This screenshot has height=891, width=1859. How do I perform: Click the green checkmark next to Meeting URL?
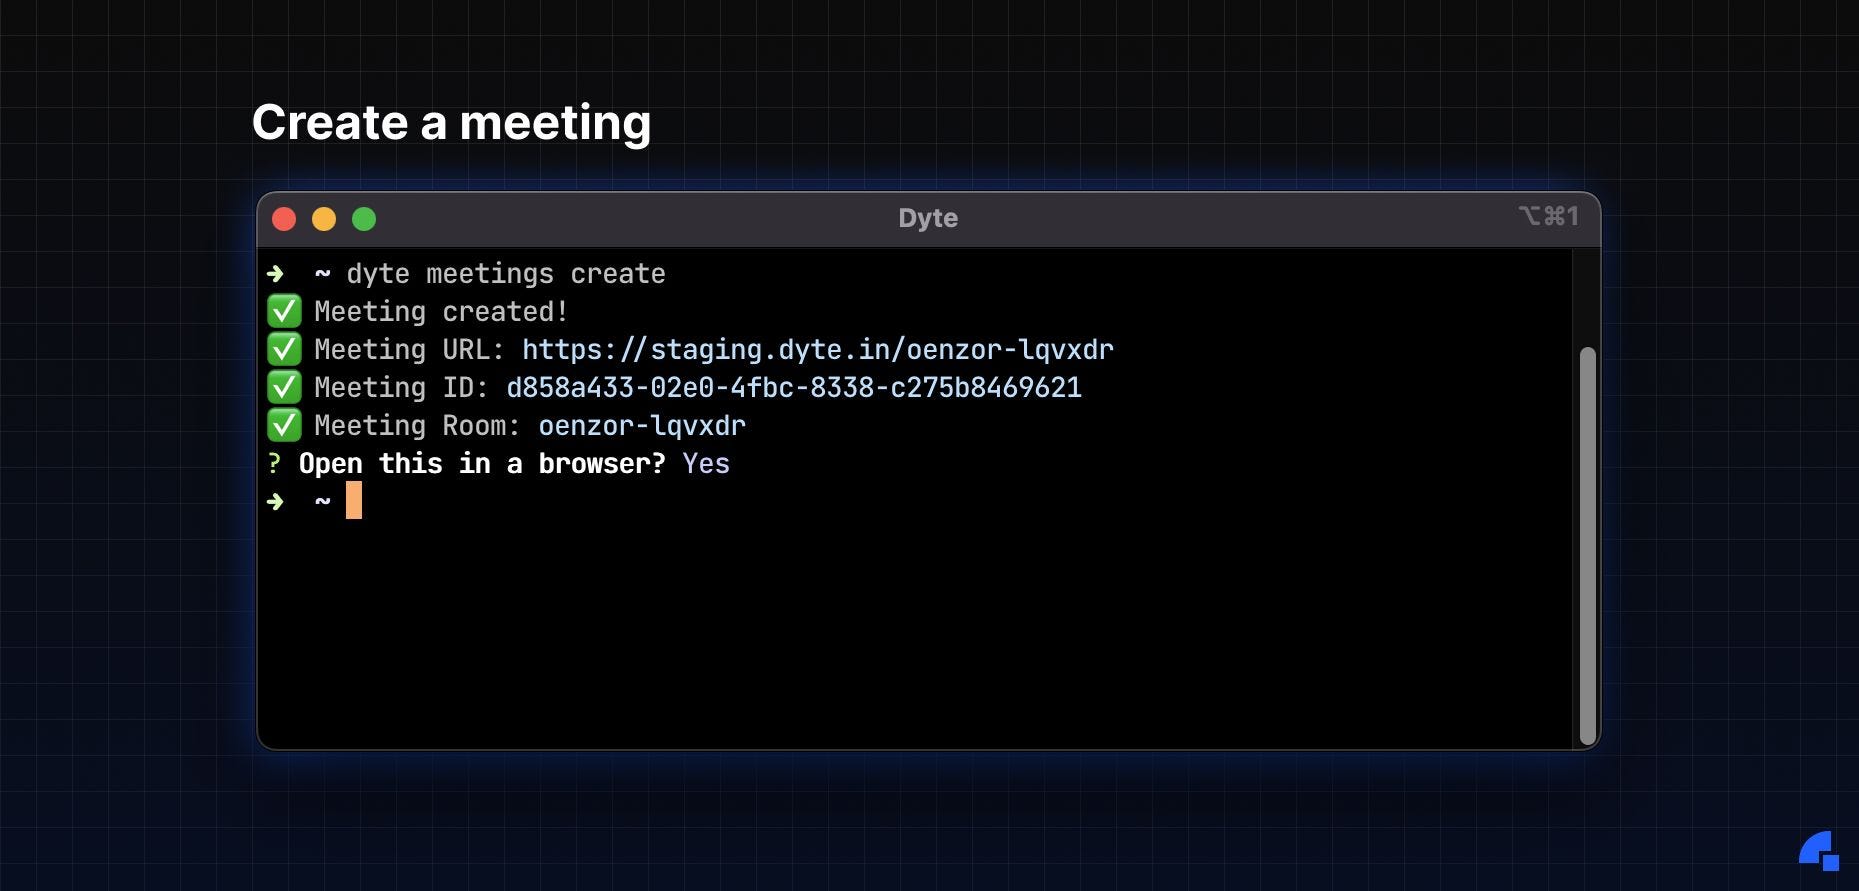284,349
